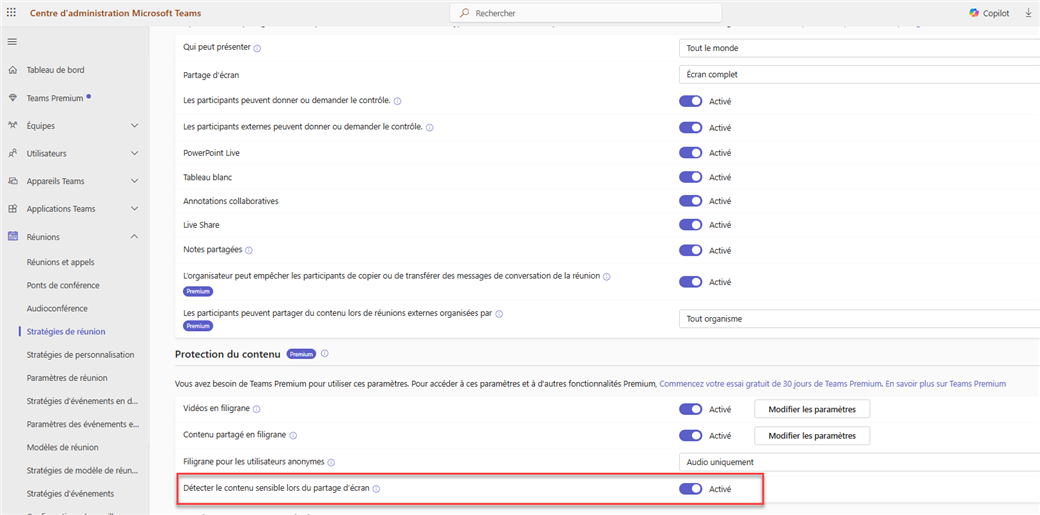Open Stratégies de personnalisation in sidebar

tap(80, 354)
